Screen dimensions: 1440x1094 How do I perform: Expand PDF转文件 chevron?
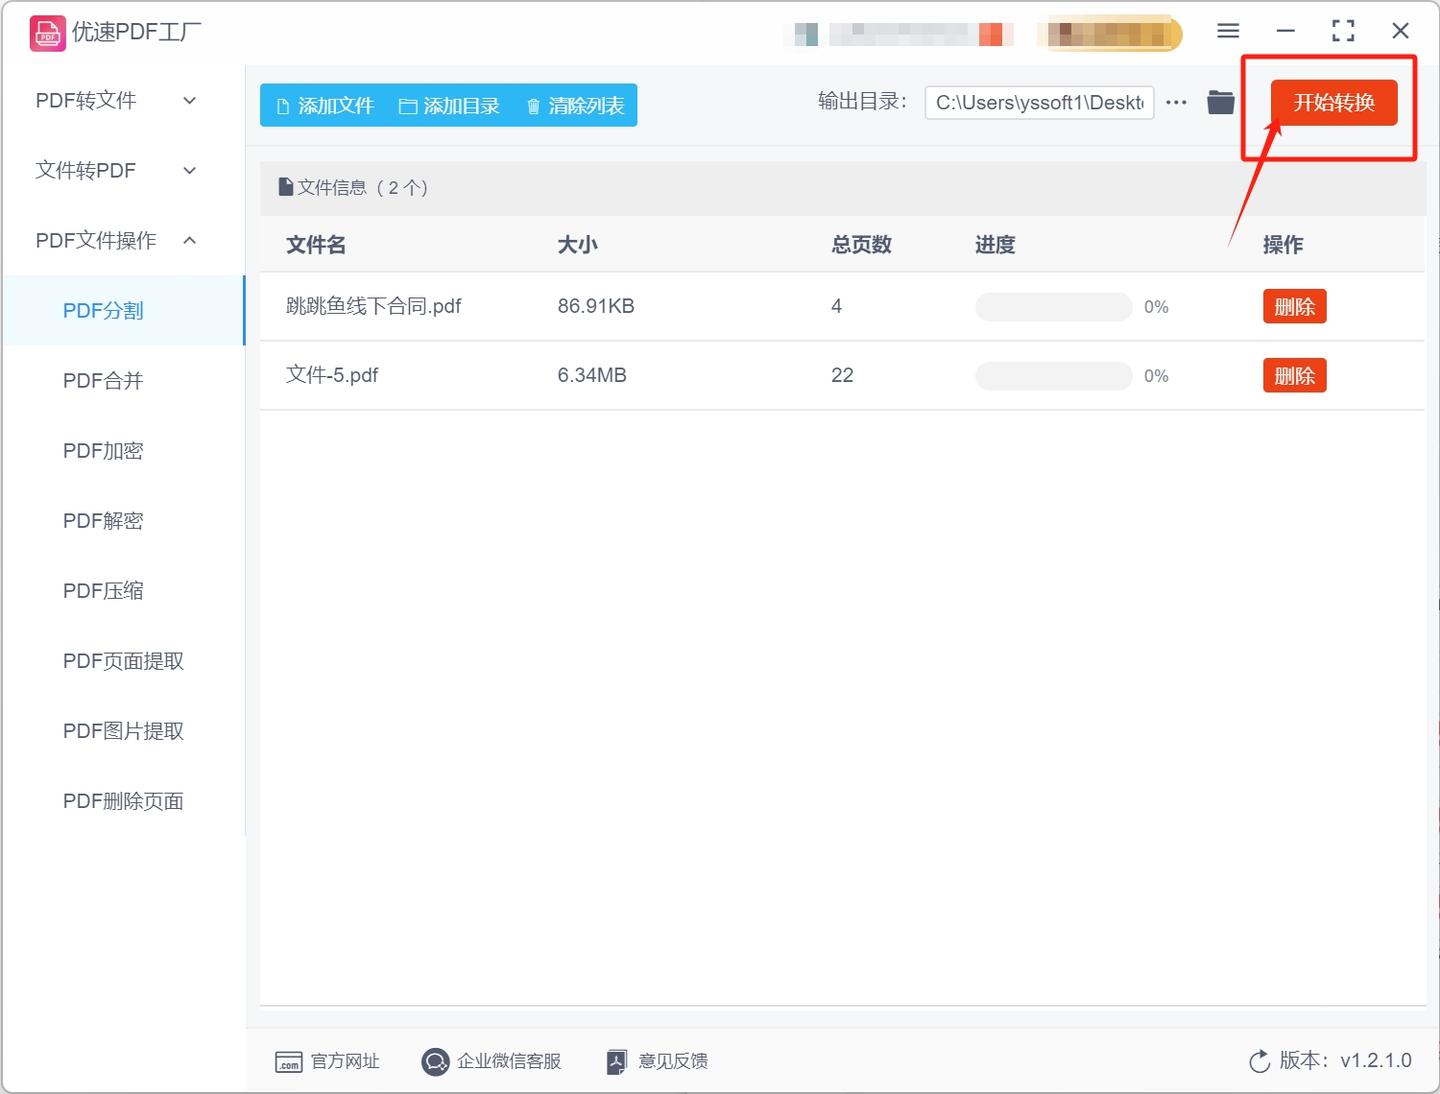(190, 101)
